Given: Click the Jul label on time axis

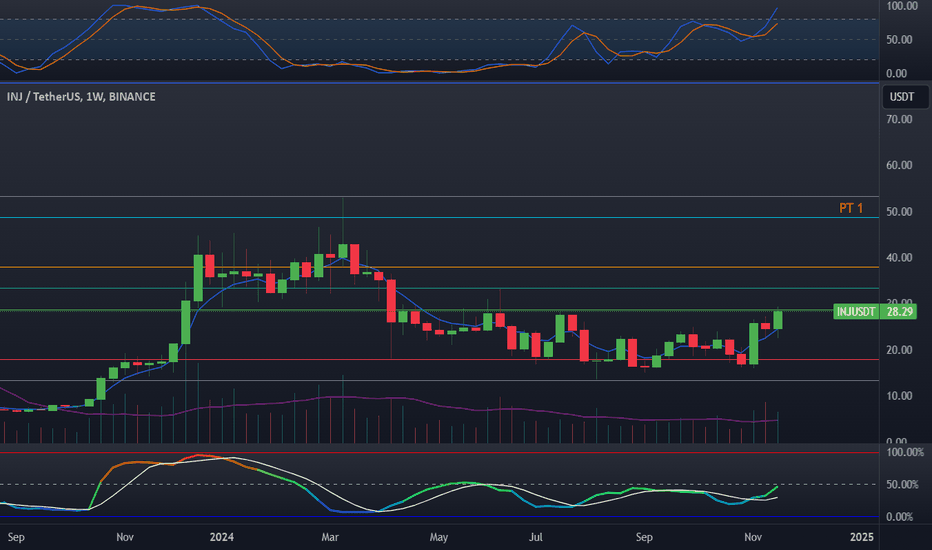Looking at the screenshot, I should [x=536, y=537].
